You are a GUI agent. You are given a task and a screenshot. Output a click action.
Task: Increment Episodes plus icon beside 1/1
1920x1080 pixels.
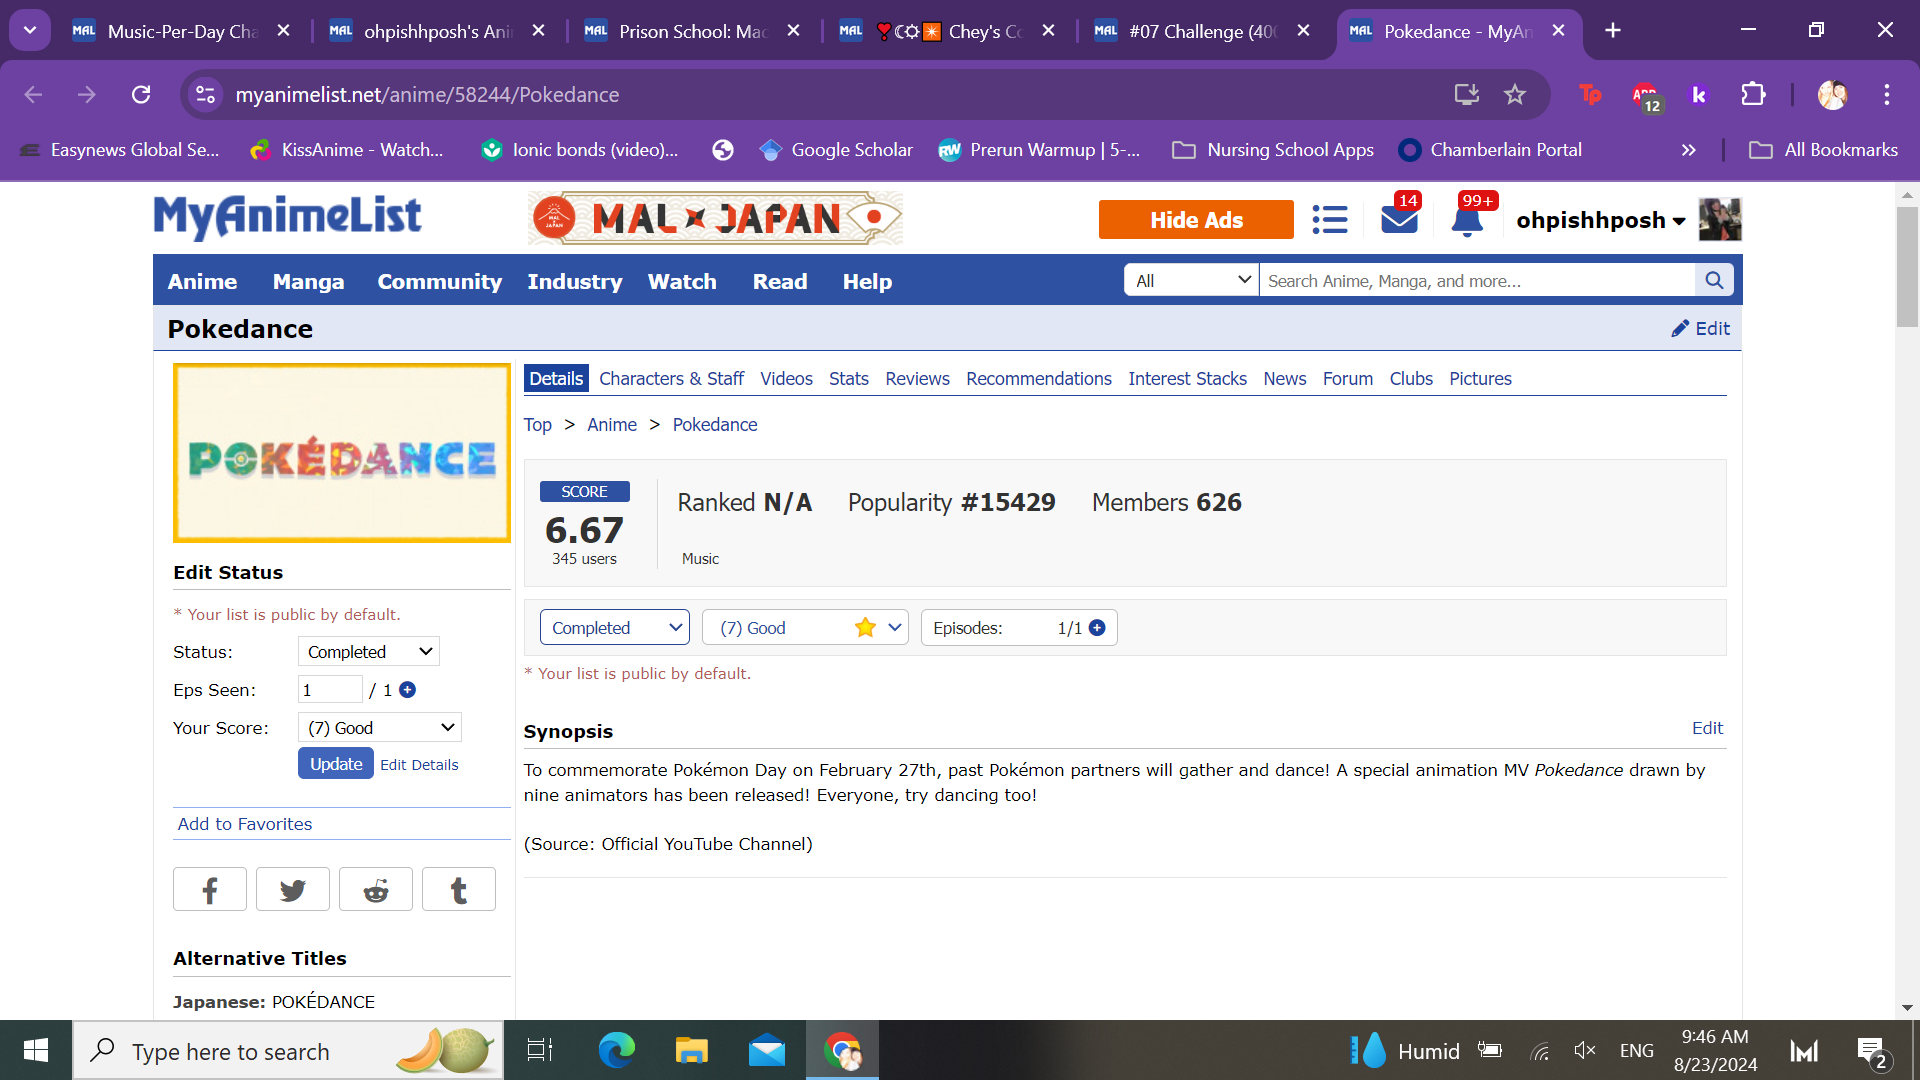pyautogui.click(x=1097, y=628)
